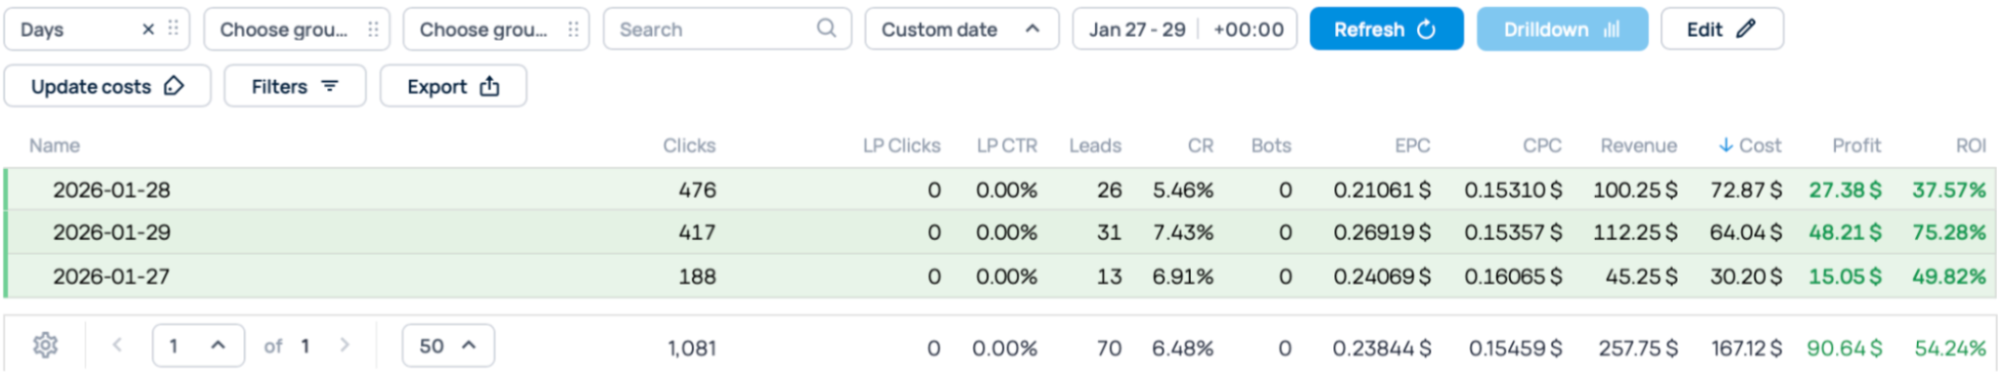Image resolution: width=1999 pixels, height=380 pixels.
Task: Select the 2026-01-27 row
Action: 1000,276
